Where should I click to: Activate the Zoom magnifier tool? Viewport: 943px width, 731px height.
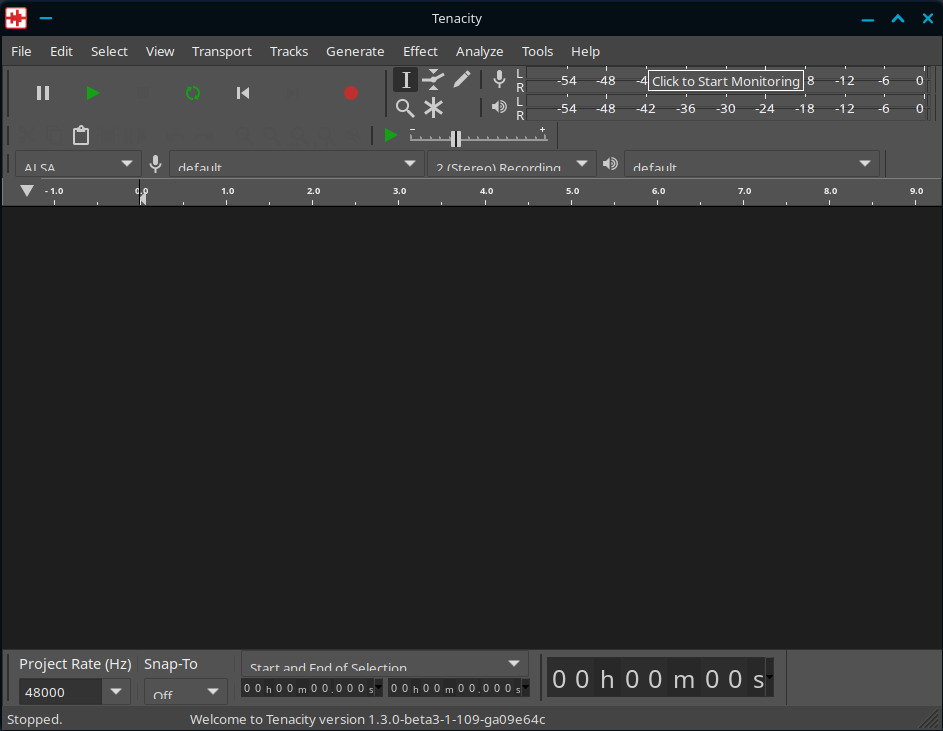tap(405, 108)
